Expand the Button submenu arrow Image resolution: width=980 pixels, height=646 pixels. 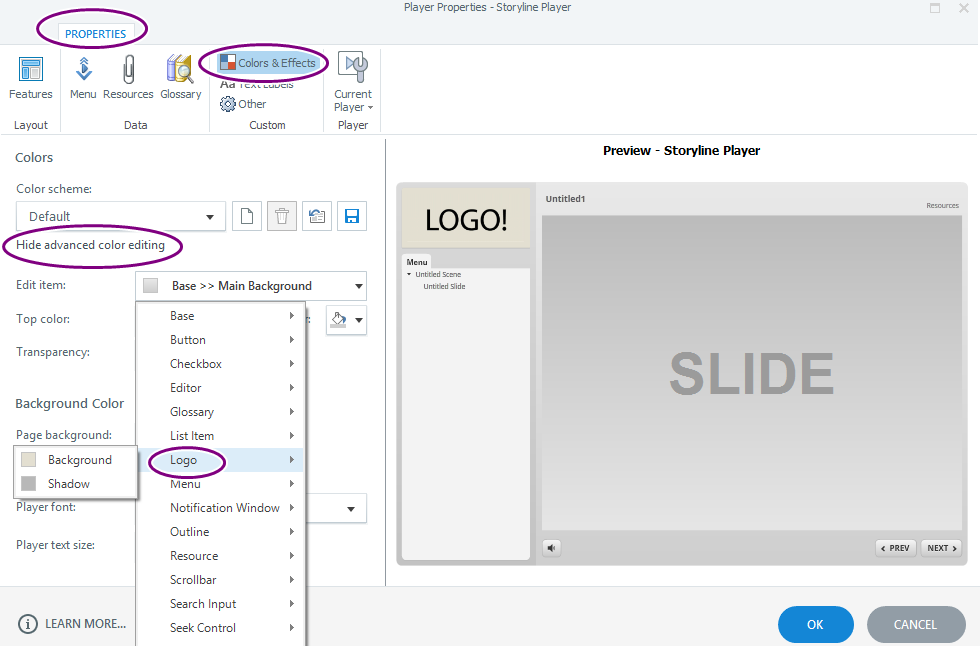point(291,340)
